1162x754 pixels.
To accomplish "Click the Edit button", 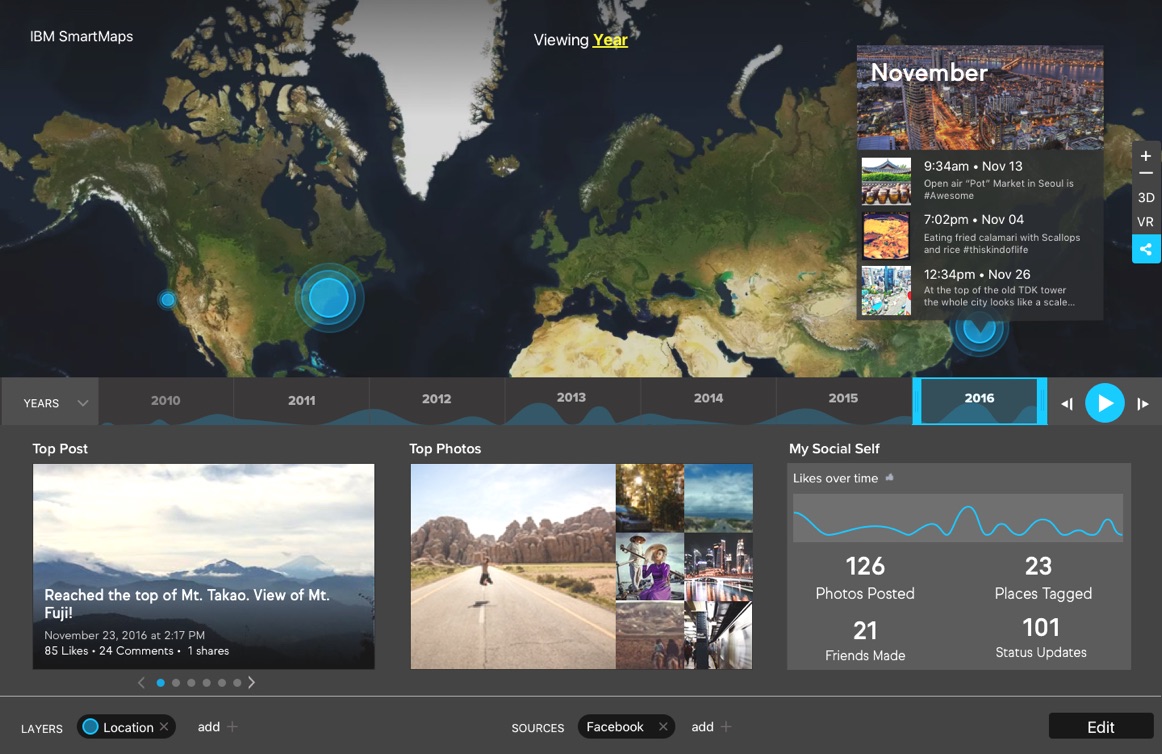I will click(x=1100, y=727).
